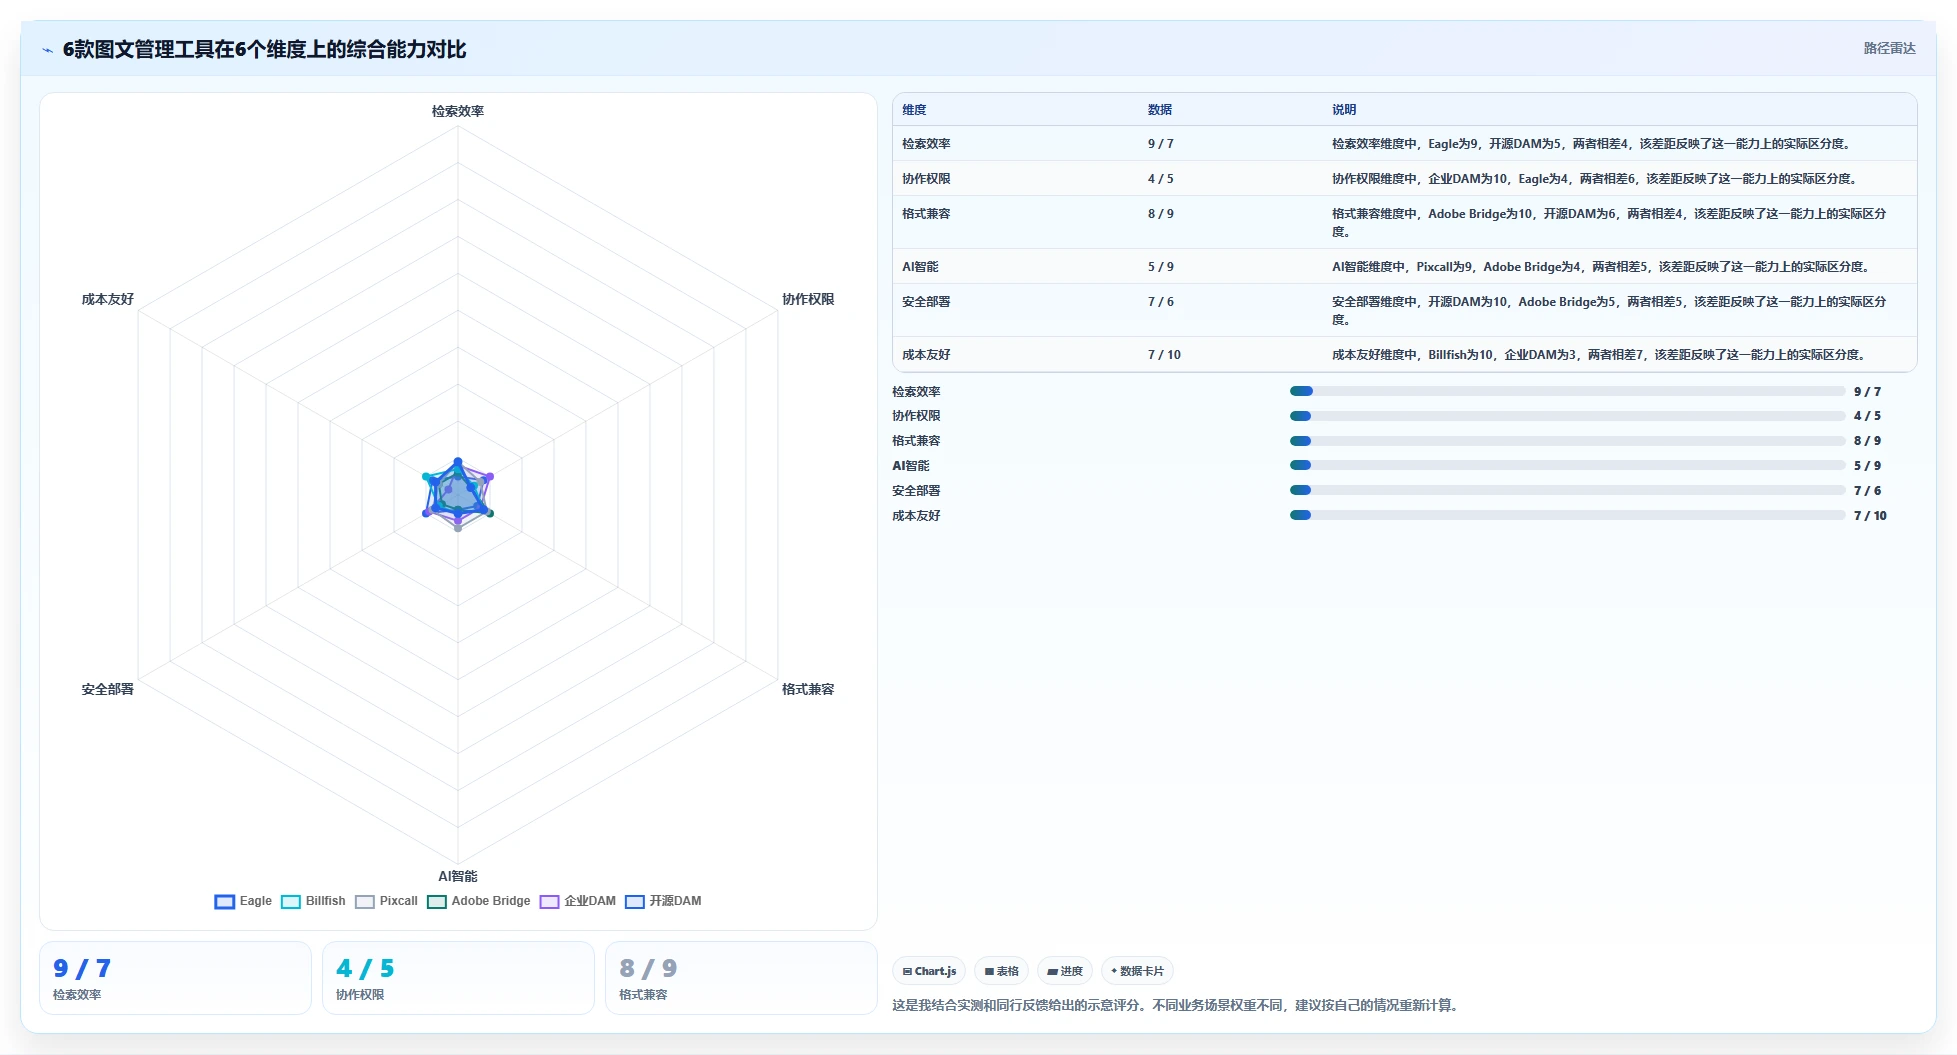Click the 维度 table column header
This screenshot has width=1957, height=1055.
point(914,110)
